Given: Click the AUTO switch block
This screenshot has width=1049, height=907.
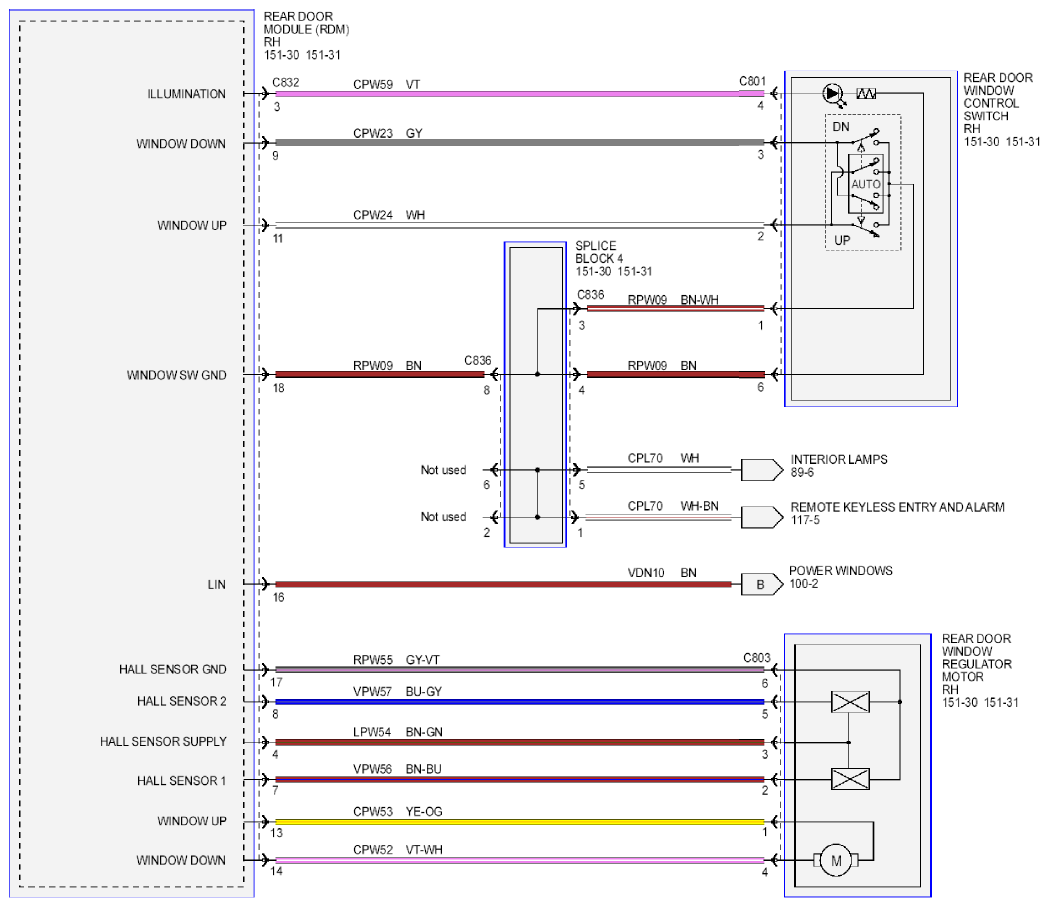Looking at the screenshot, I should (x=866, y=183).
